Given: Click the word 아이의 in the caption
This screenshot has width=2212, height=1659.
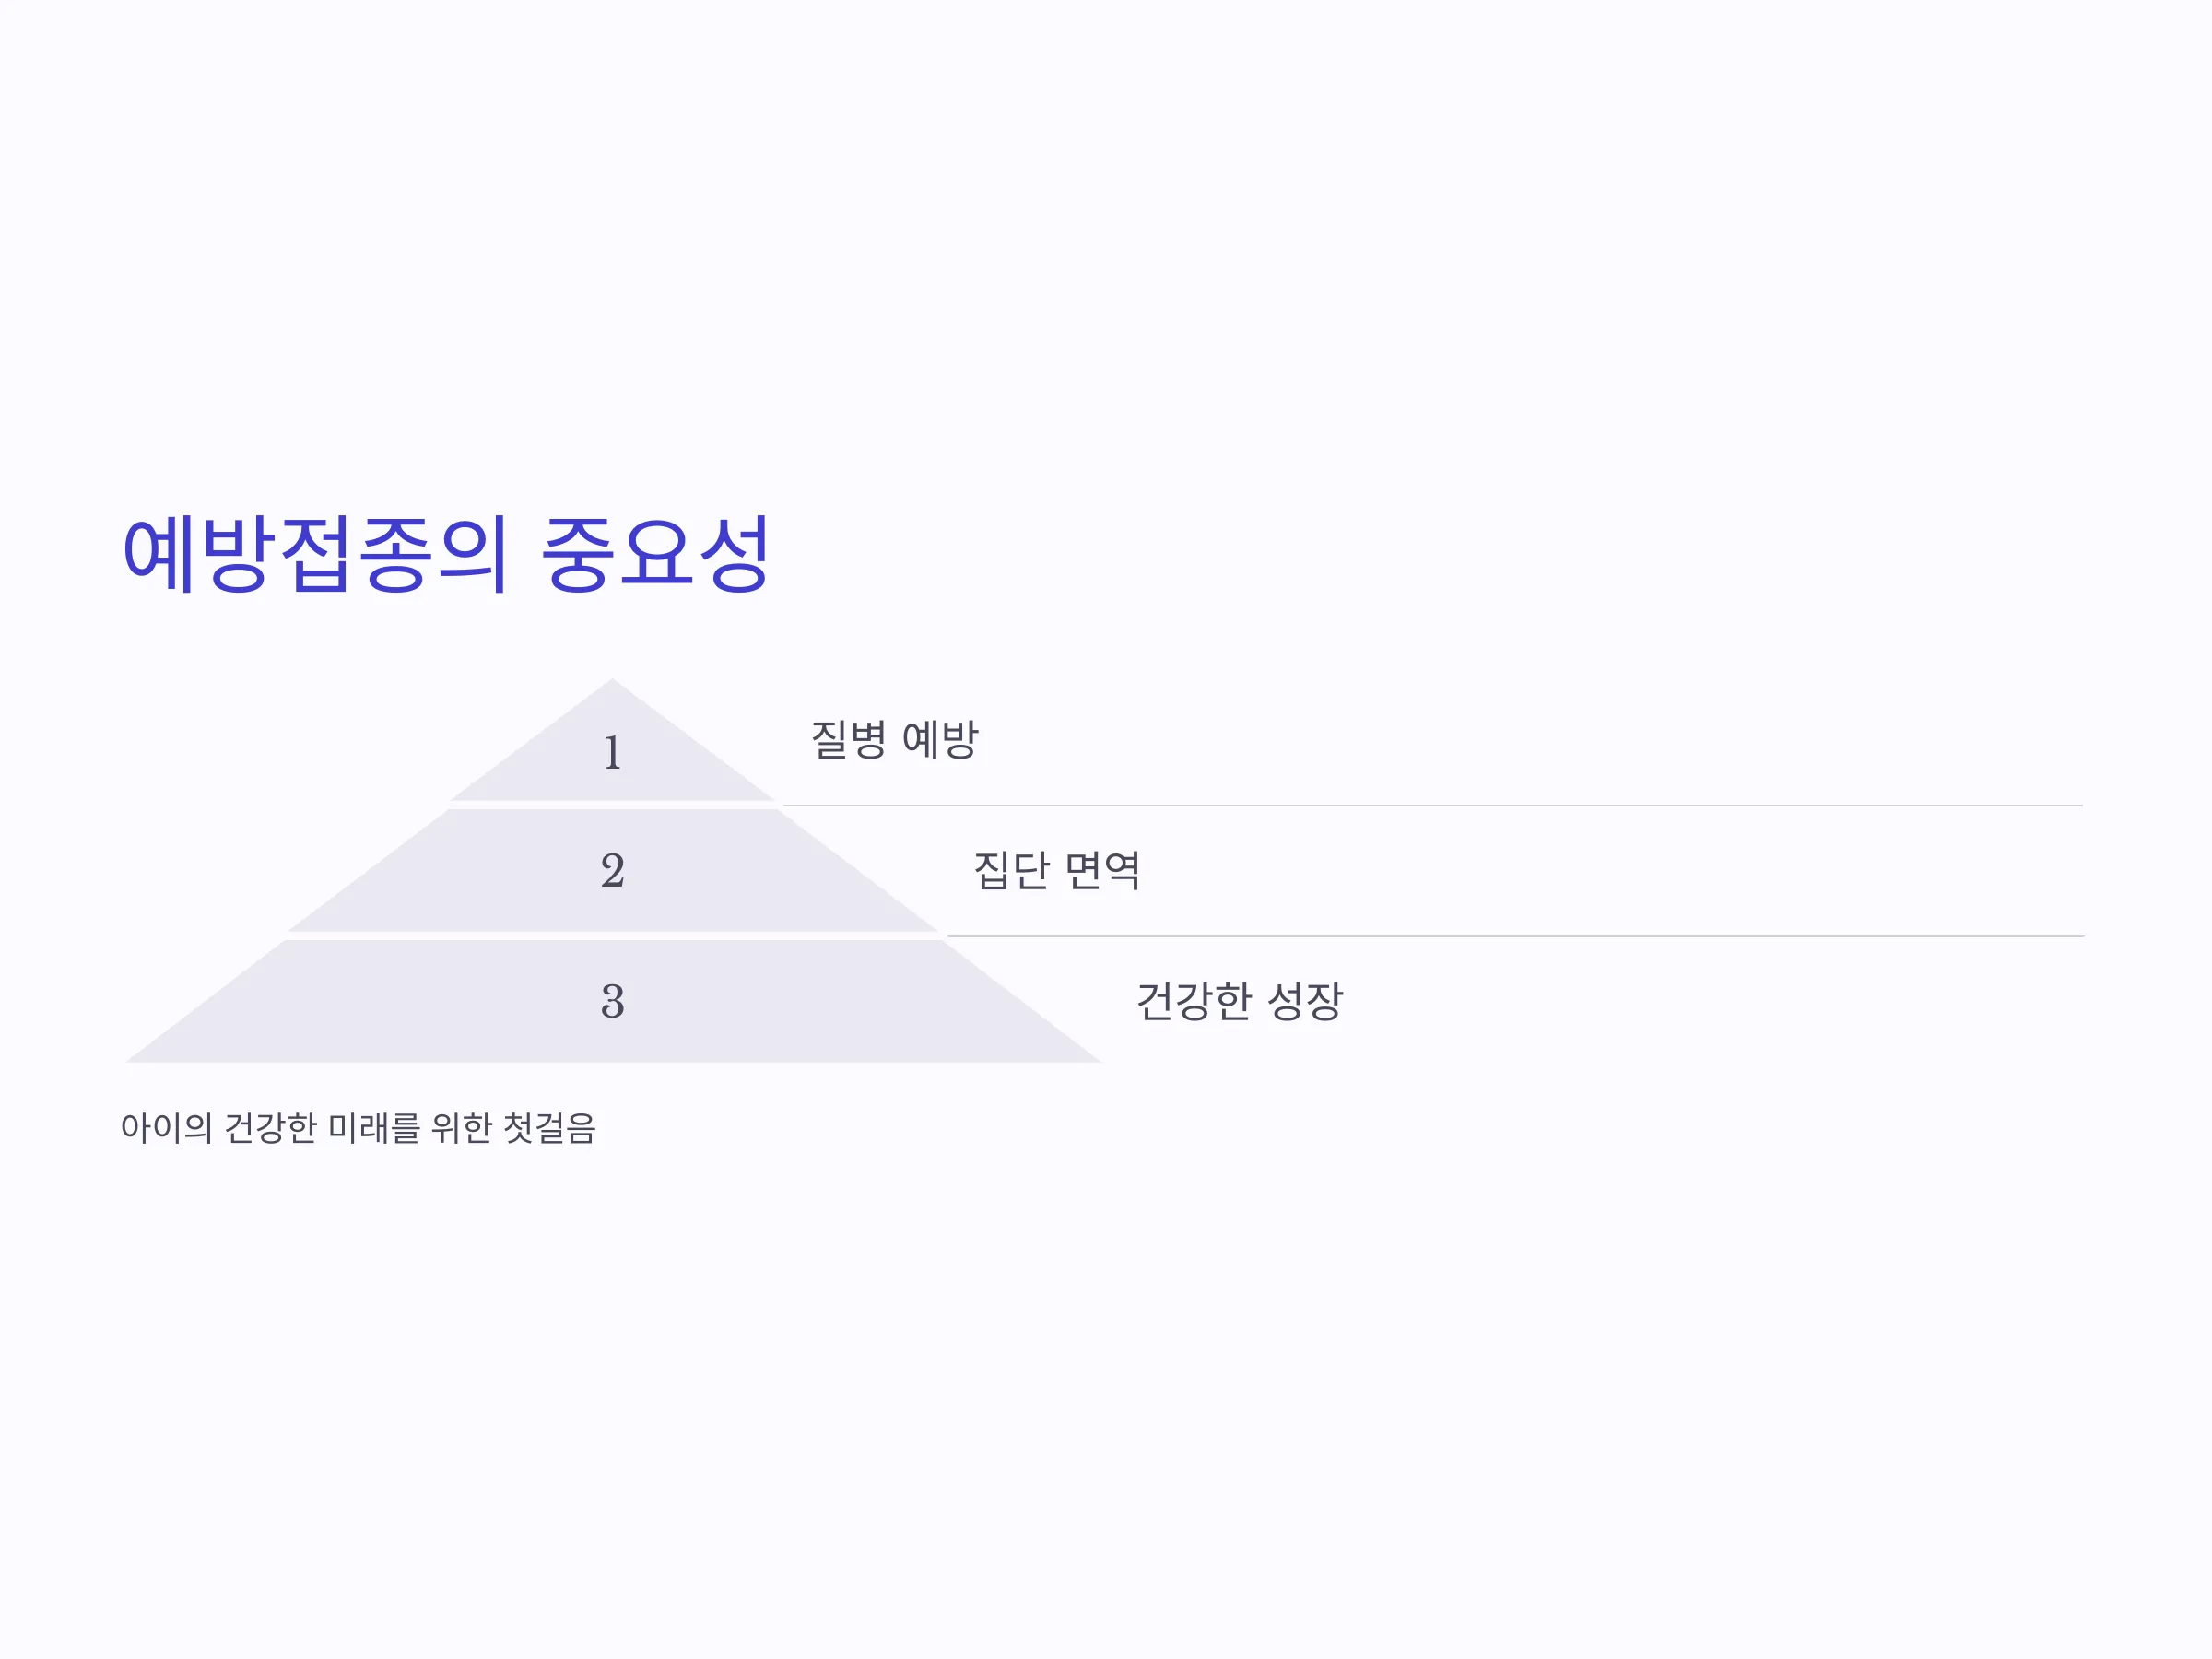Looking at the screenshot, I should pos(166,1128).
